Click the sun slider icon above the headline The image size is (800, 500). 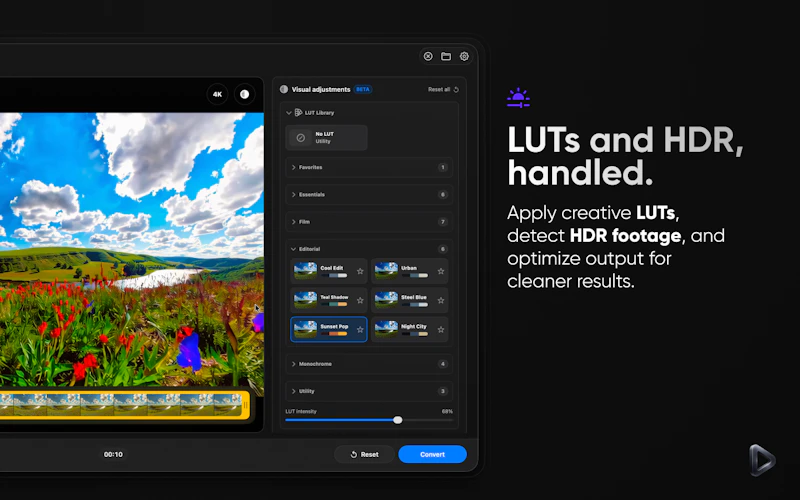[x=518, y=97]
